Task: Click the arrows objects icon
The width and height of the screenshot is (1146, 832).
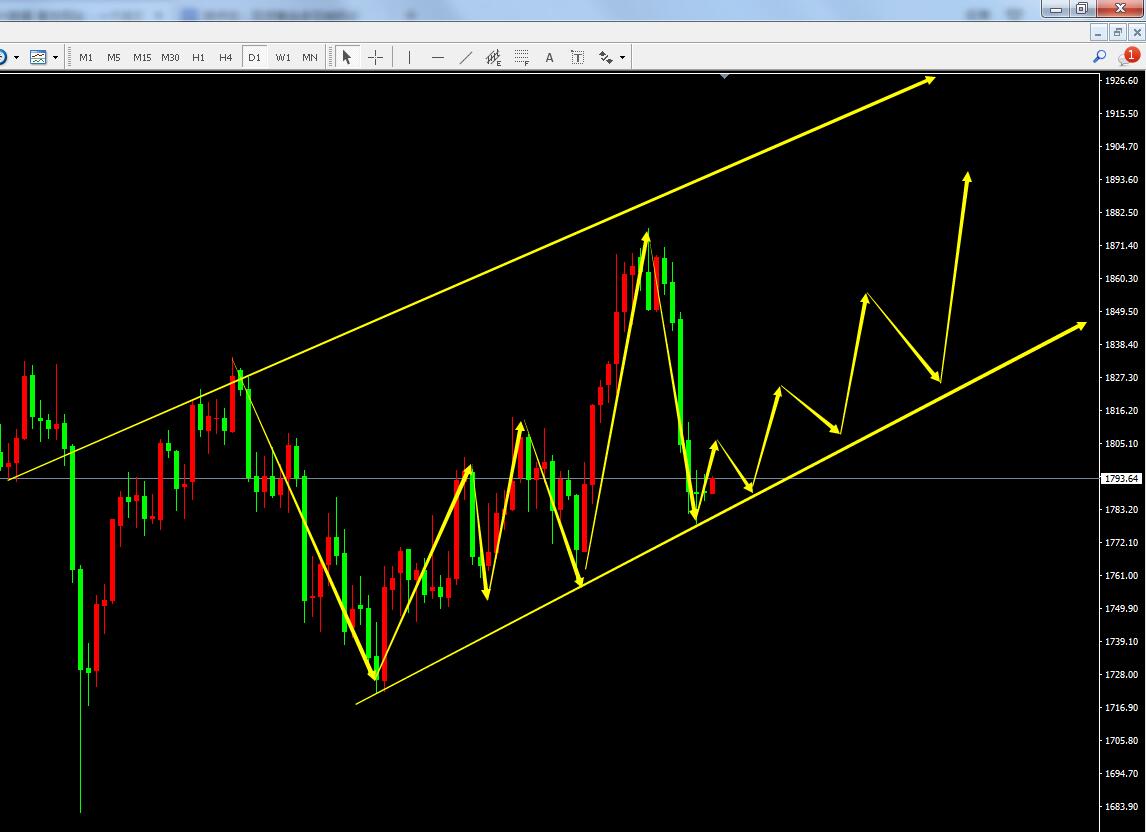Action: [x=606, y=57]
